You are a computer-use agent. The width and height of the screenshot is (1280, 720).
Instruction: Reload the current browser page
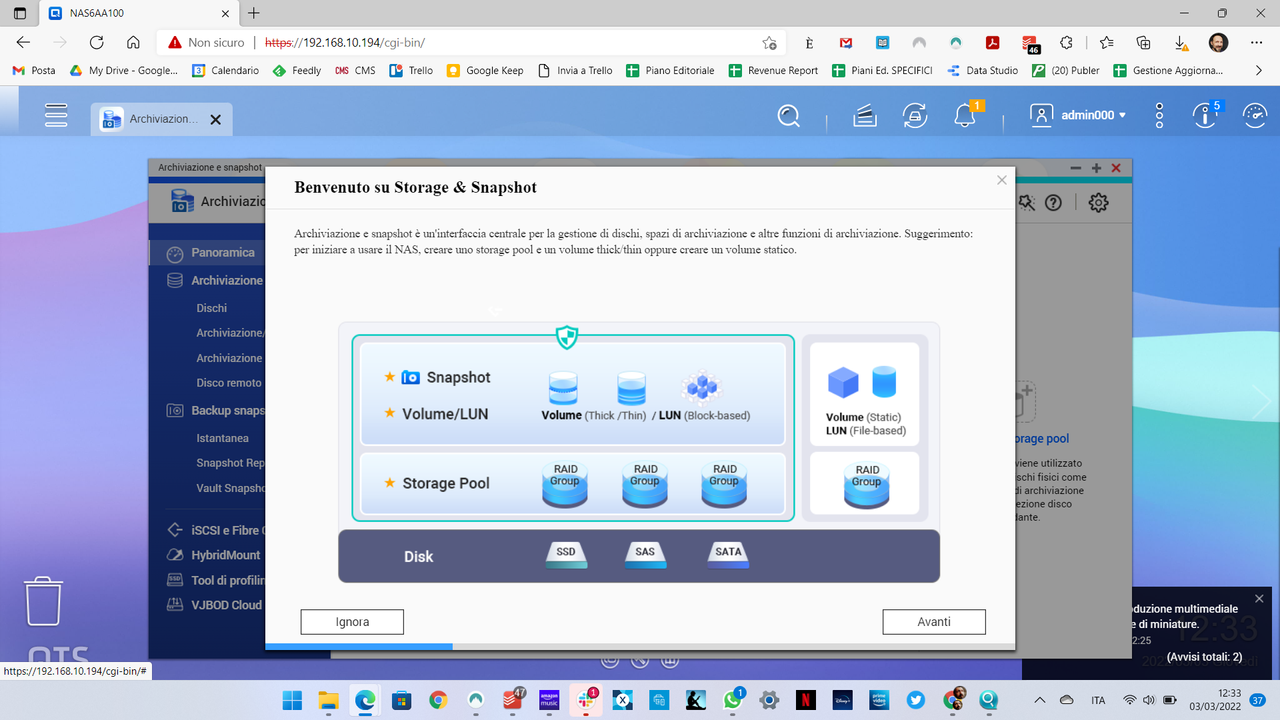(96, 43)
